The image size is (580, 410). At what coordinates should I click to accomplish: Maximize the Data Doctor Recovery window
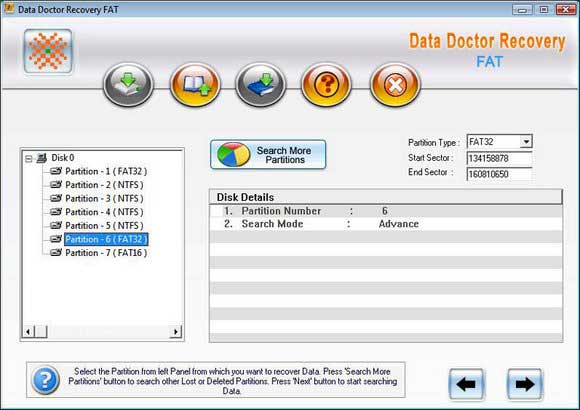point(544,10)
